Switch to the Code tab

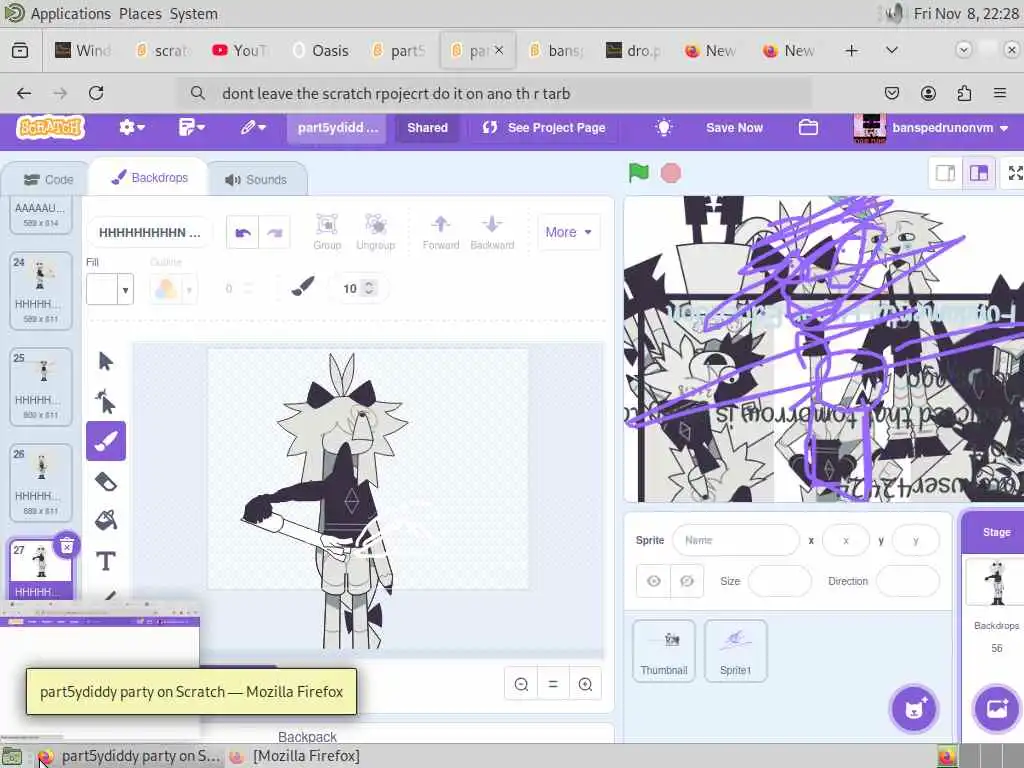coord(48,180)
